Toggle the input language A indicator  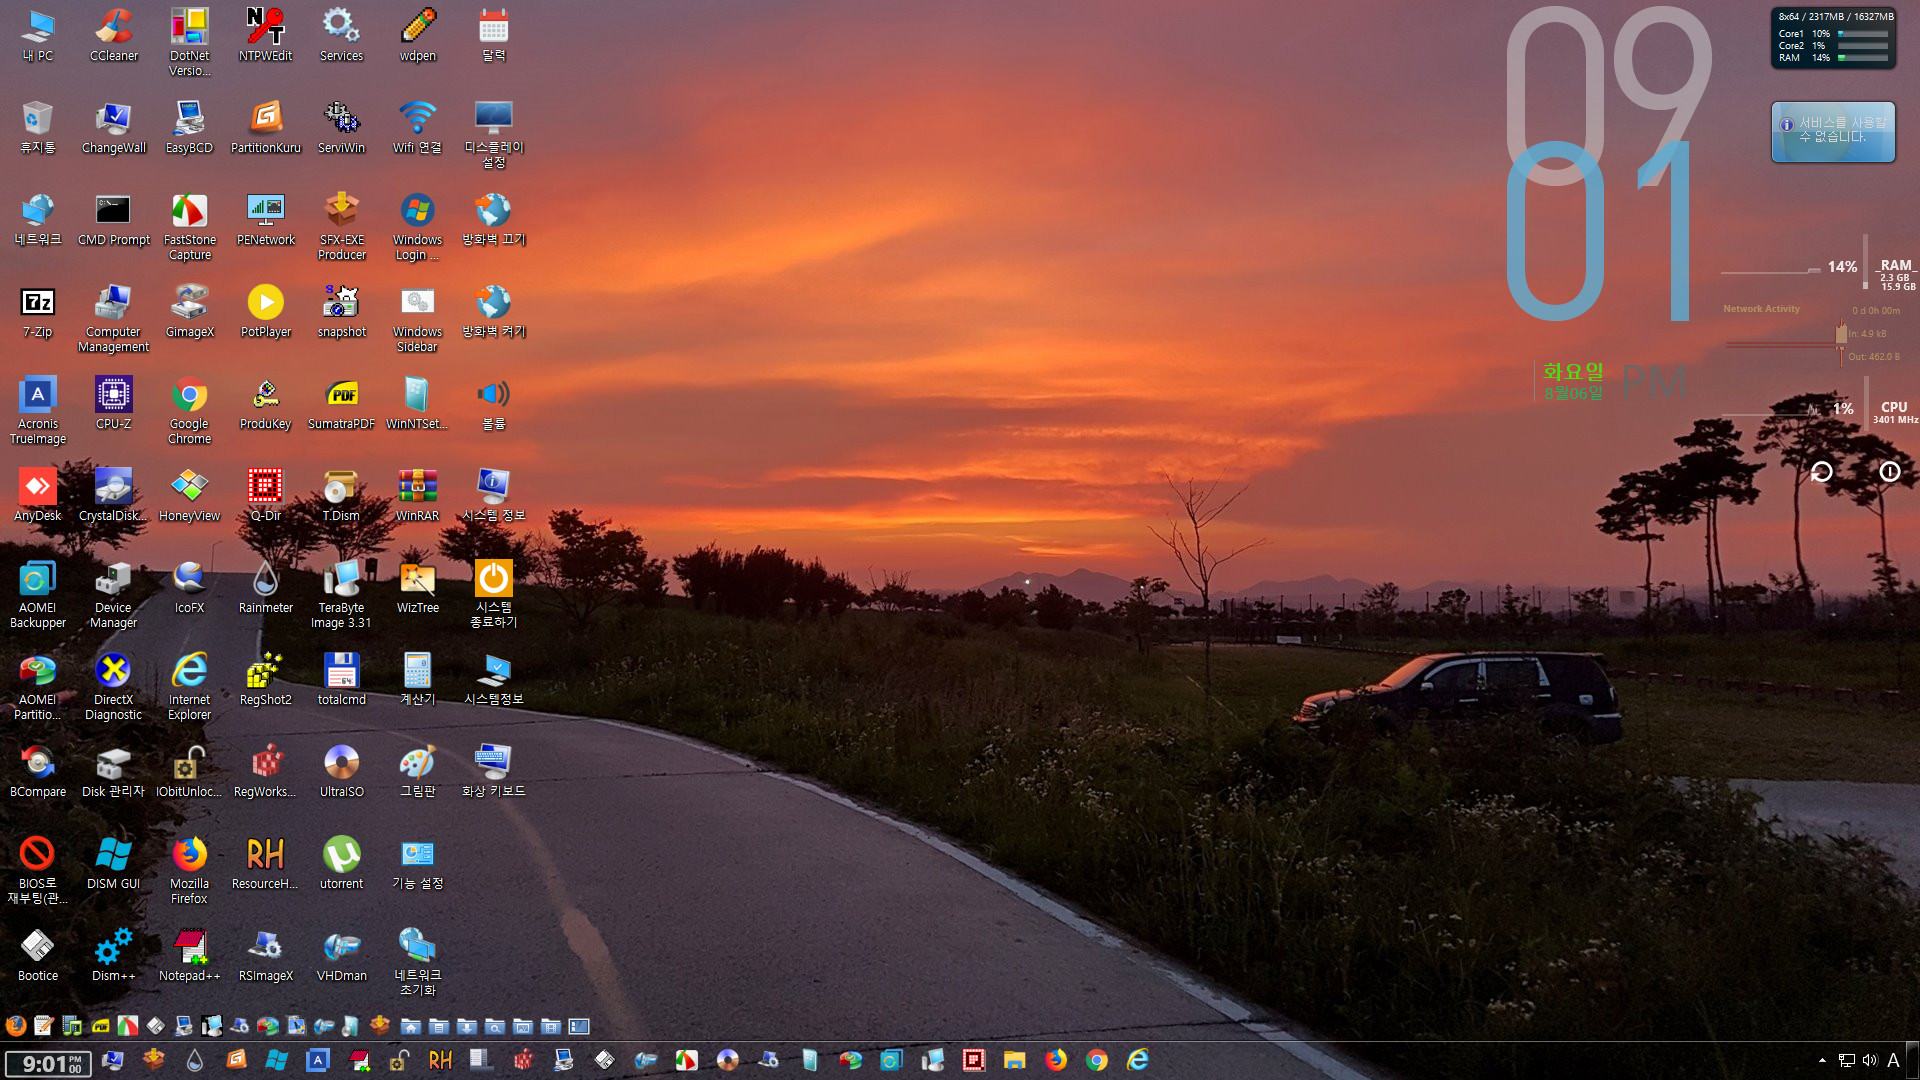1893,1060
